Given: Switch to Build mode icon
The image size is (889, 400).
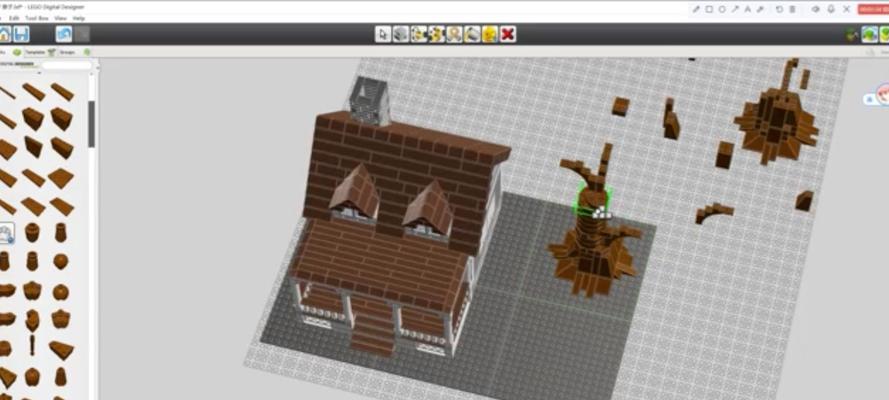Looking at the screenshot, I should (852, 35).
